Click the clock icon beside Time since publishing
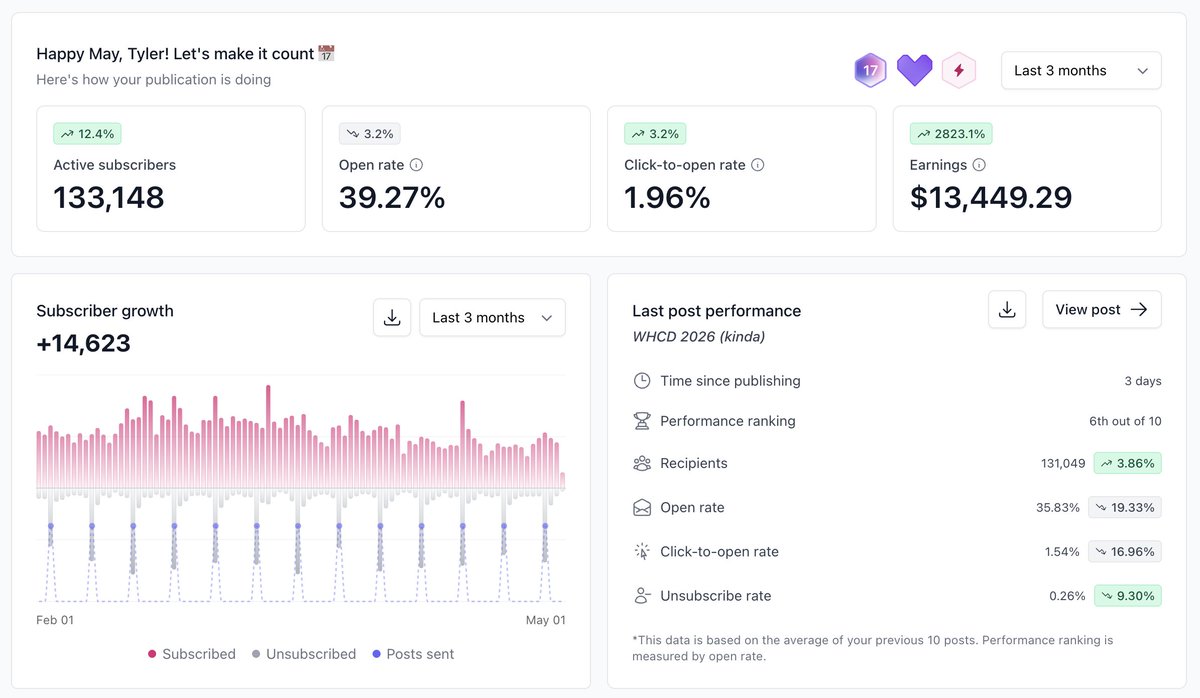Screen dimensions: 1200x698 [x=642, y=381]
